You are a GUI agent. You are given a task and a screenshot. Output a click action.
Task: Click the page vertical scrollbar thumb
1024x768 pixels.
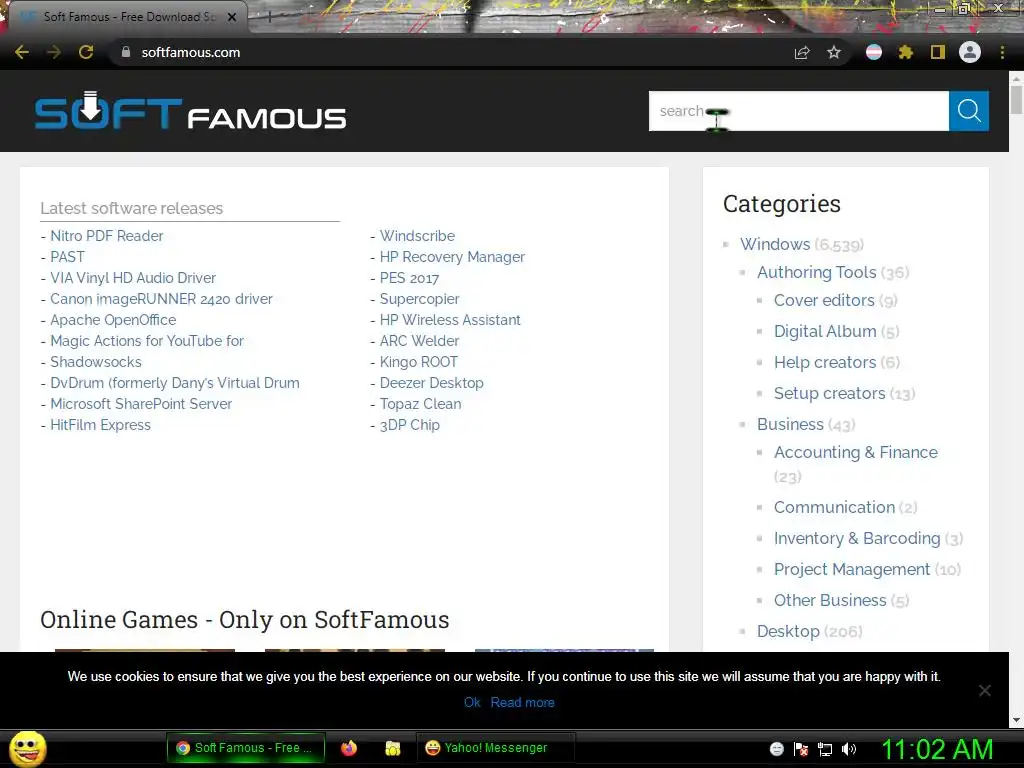tap(1016, 99)
